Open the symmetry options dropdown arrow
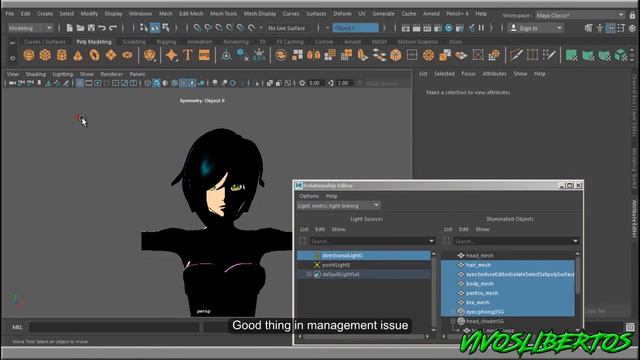This screenshot has width=640, height=360. [x=327, y=28]
